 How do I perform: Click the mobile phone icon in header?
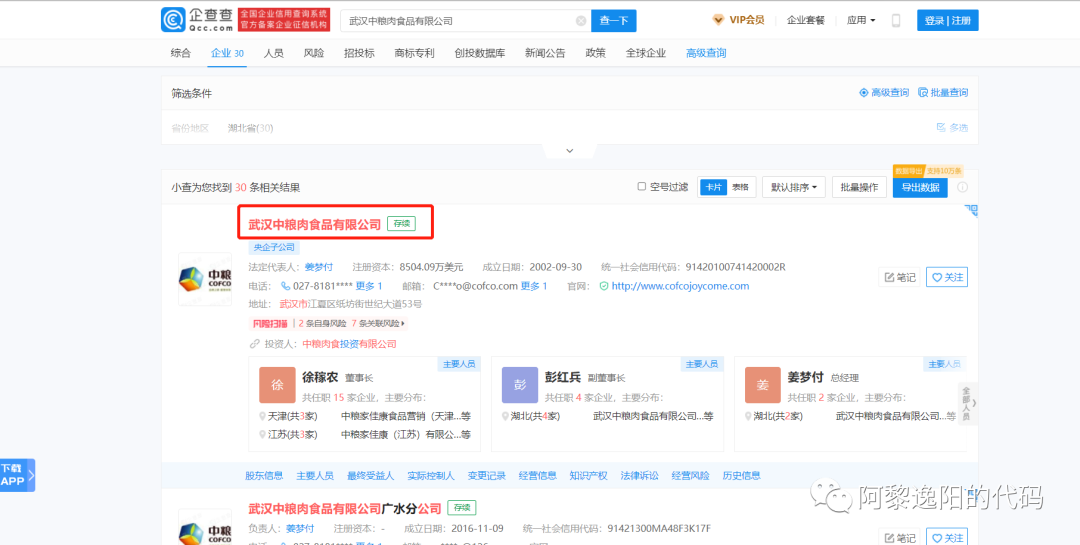tap(896, 20)
